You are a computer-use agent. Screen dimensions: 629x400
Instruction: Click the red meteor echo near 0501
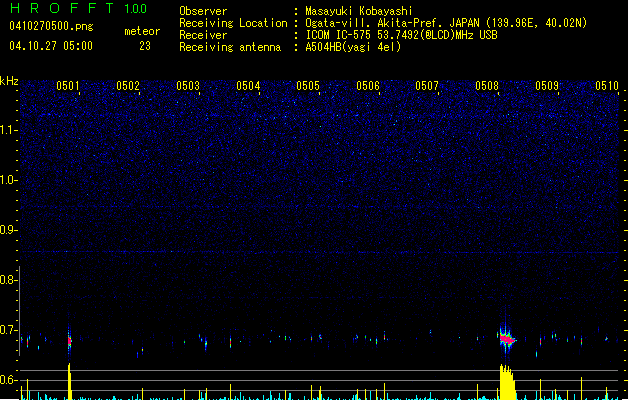point(69,341)
